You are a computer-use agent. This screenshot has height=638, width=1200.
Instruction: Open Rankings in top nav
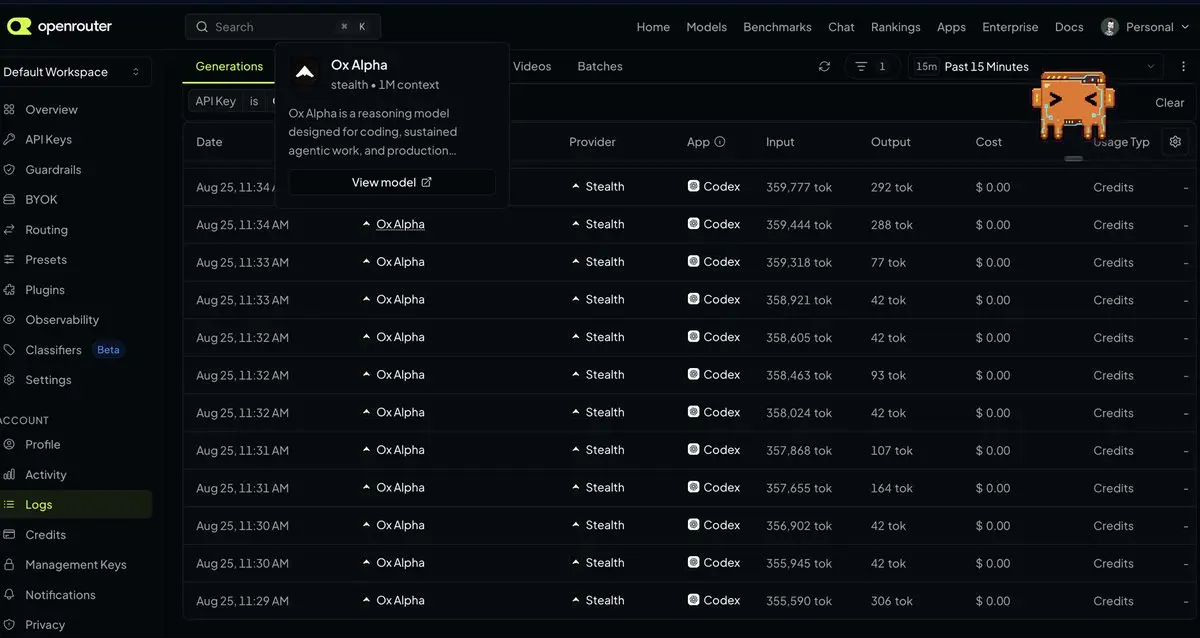896,27
